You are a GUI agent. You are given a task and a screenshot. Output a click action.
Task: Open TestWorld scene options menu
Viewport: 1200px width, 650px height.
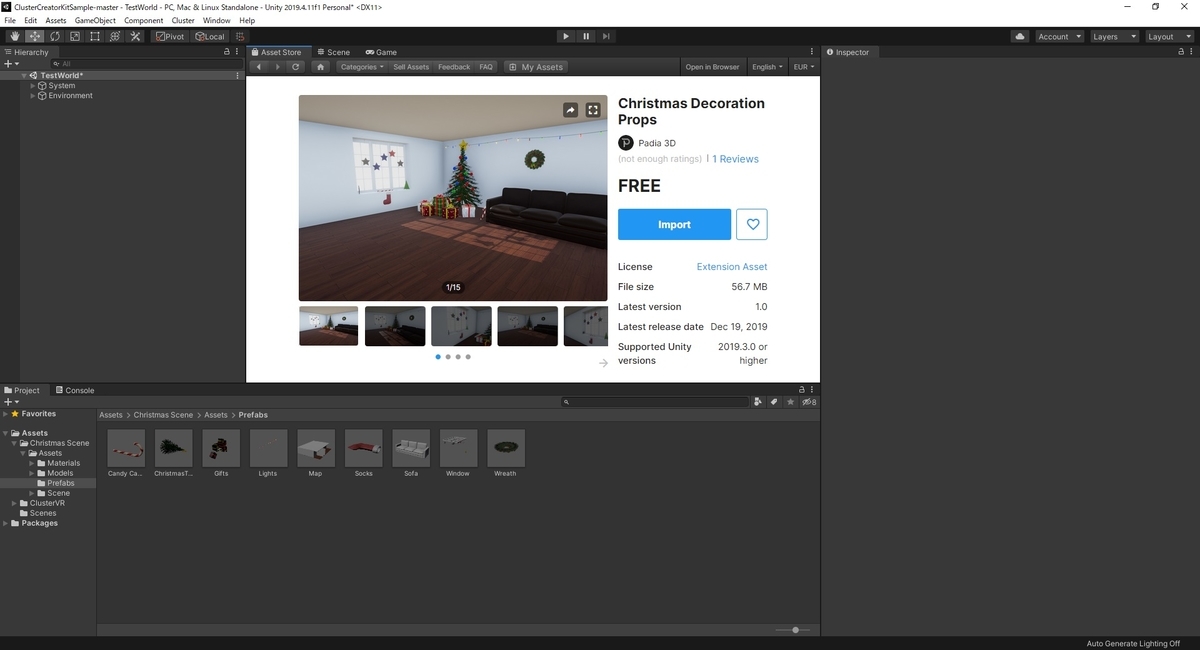click(237, 76)
